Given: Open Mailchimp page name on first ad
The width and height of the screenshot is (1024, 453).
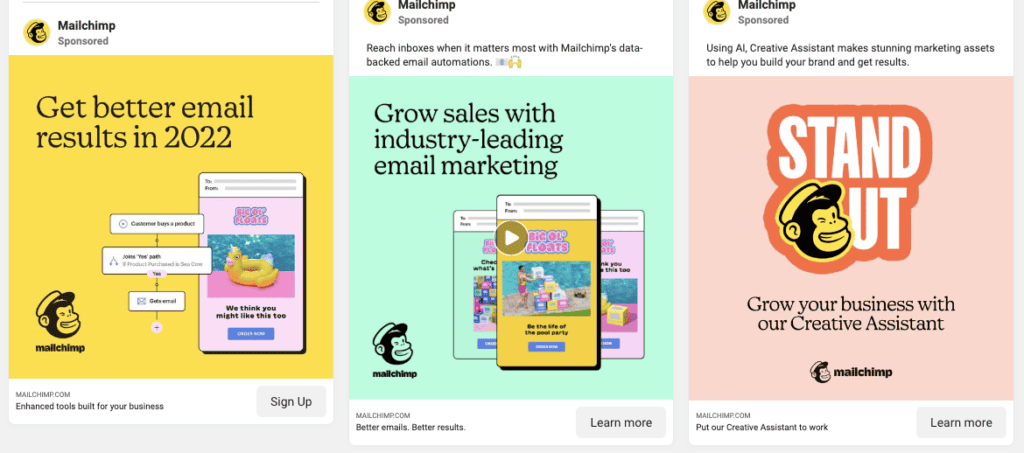Looking at the screenshot, I should click(86, 25).
